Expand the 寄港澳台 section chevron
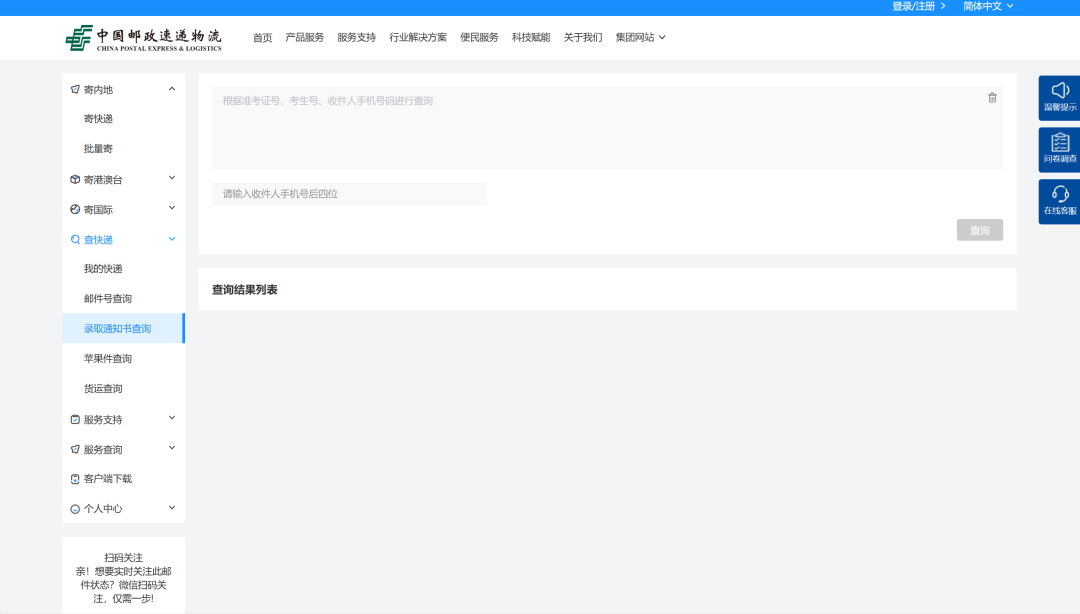 coord(172,178)
